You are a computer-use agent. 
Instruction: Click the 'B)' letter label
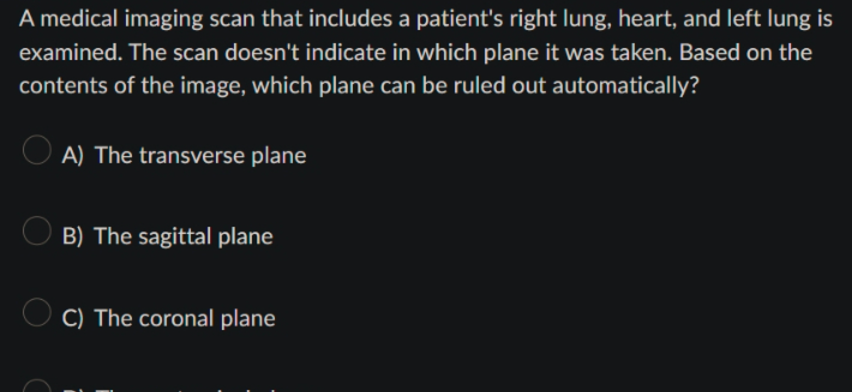tap(73, 237)
